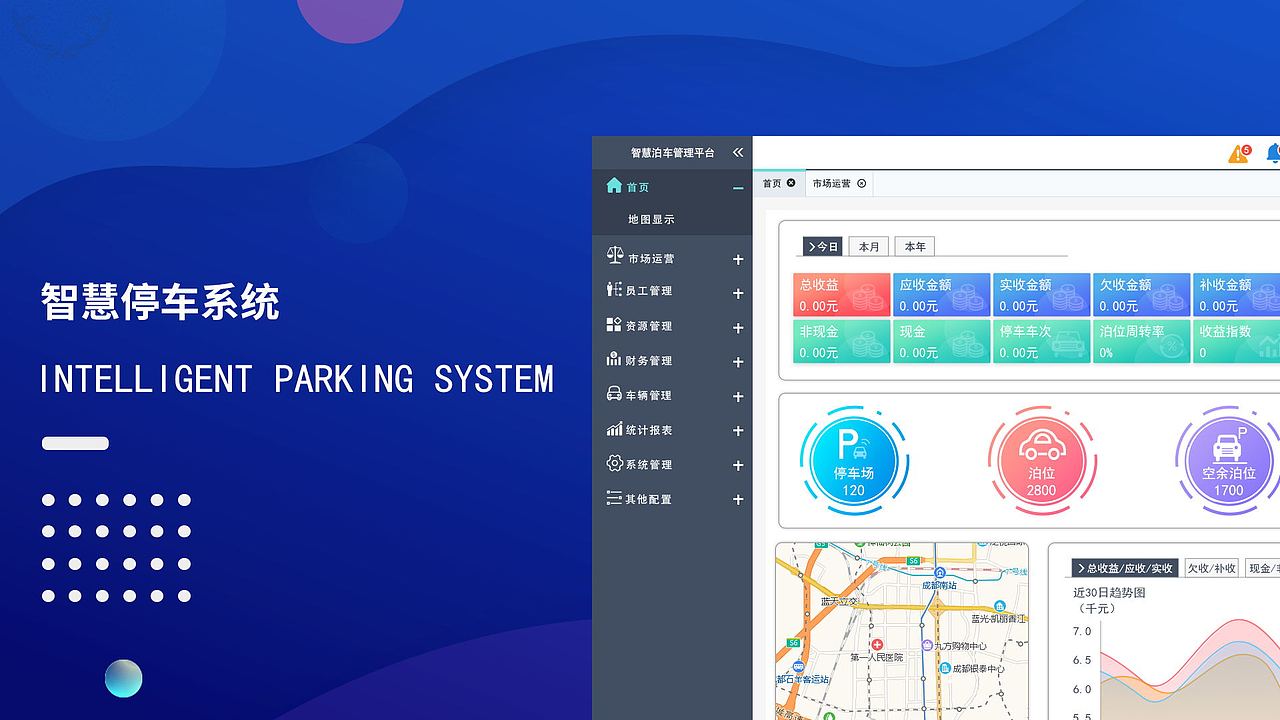
Task: Close the 市场运营 tab with x icon
Action: point(861,183)
